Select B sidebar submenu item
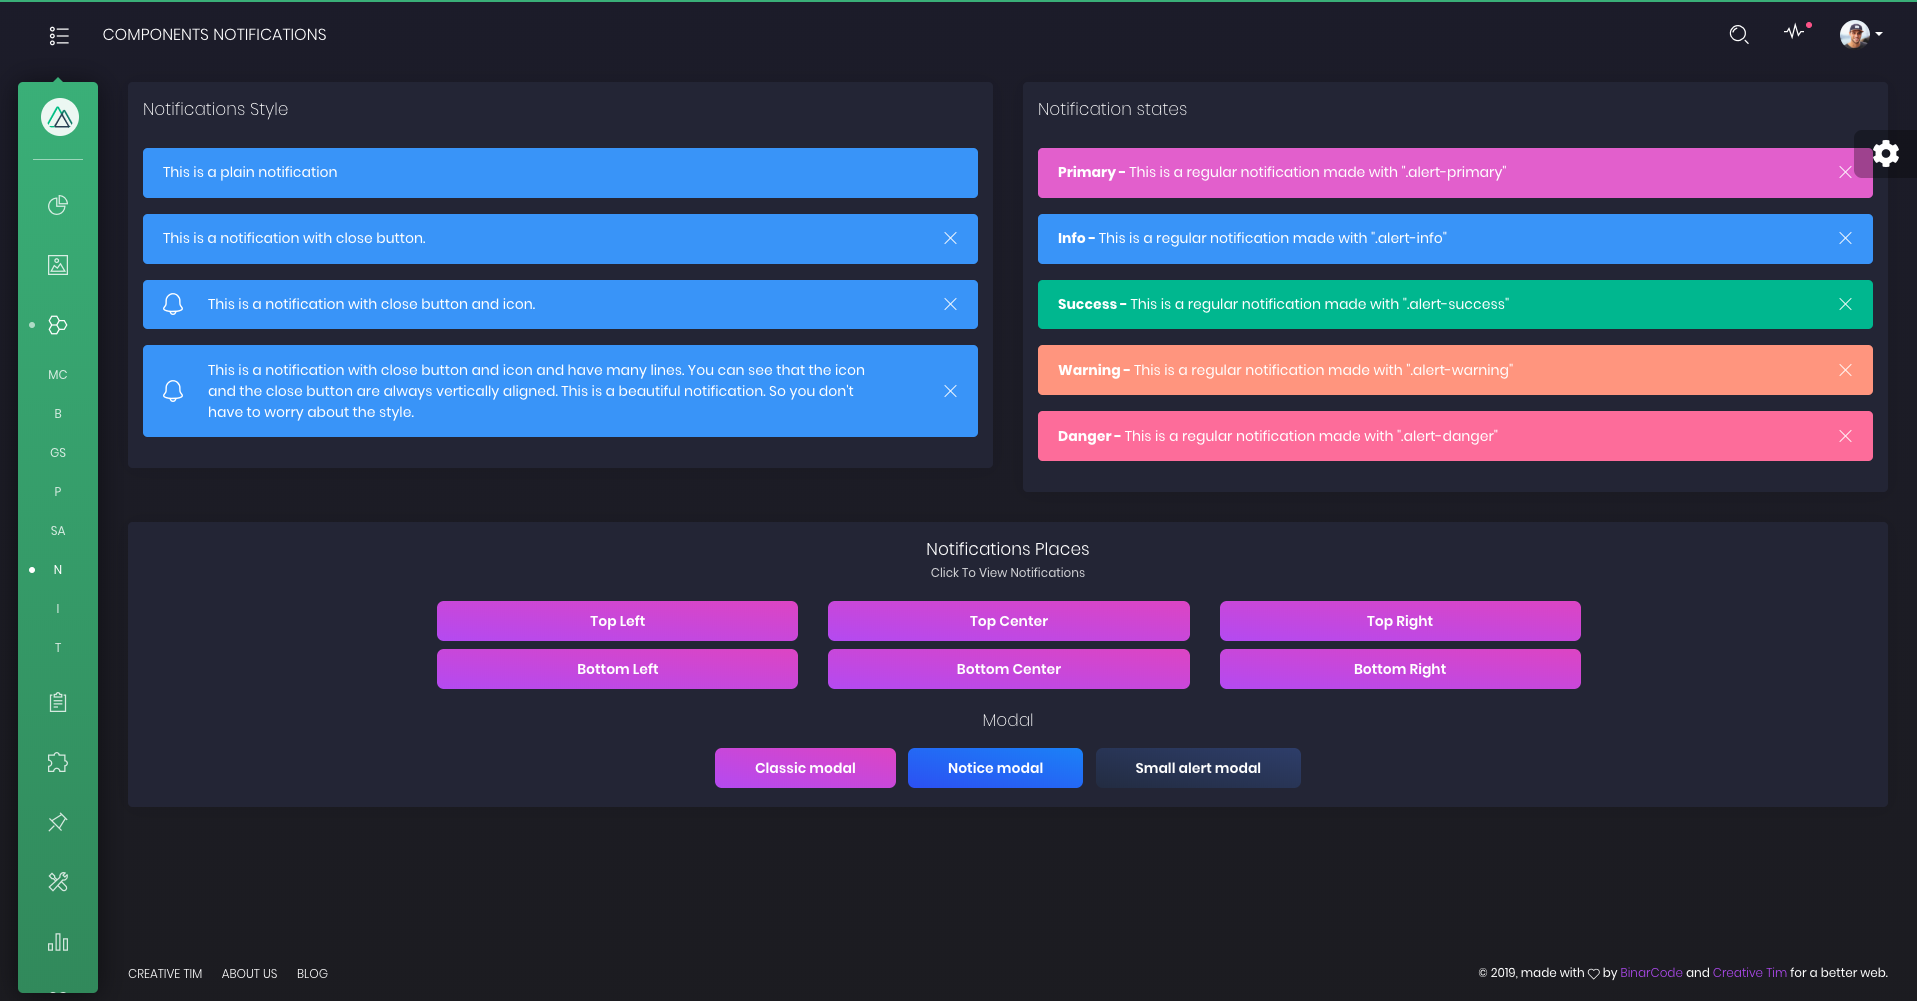 (58, 414)
